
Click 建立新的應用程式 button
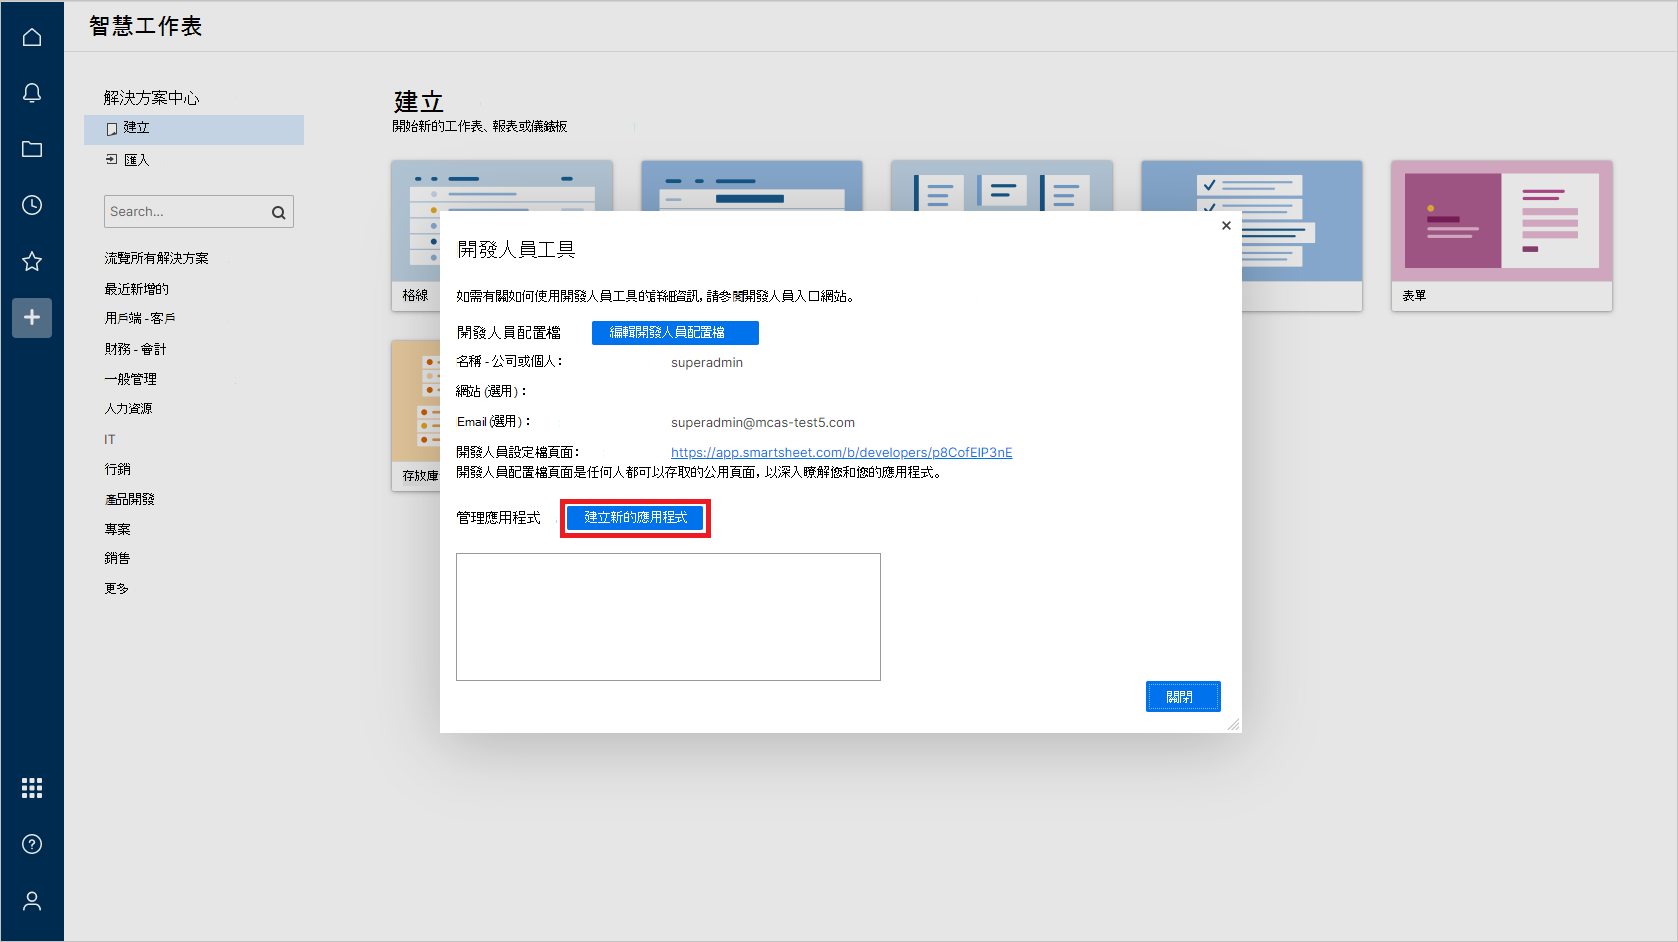coord(635,517)
